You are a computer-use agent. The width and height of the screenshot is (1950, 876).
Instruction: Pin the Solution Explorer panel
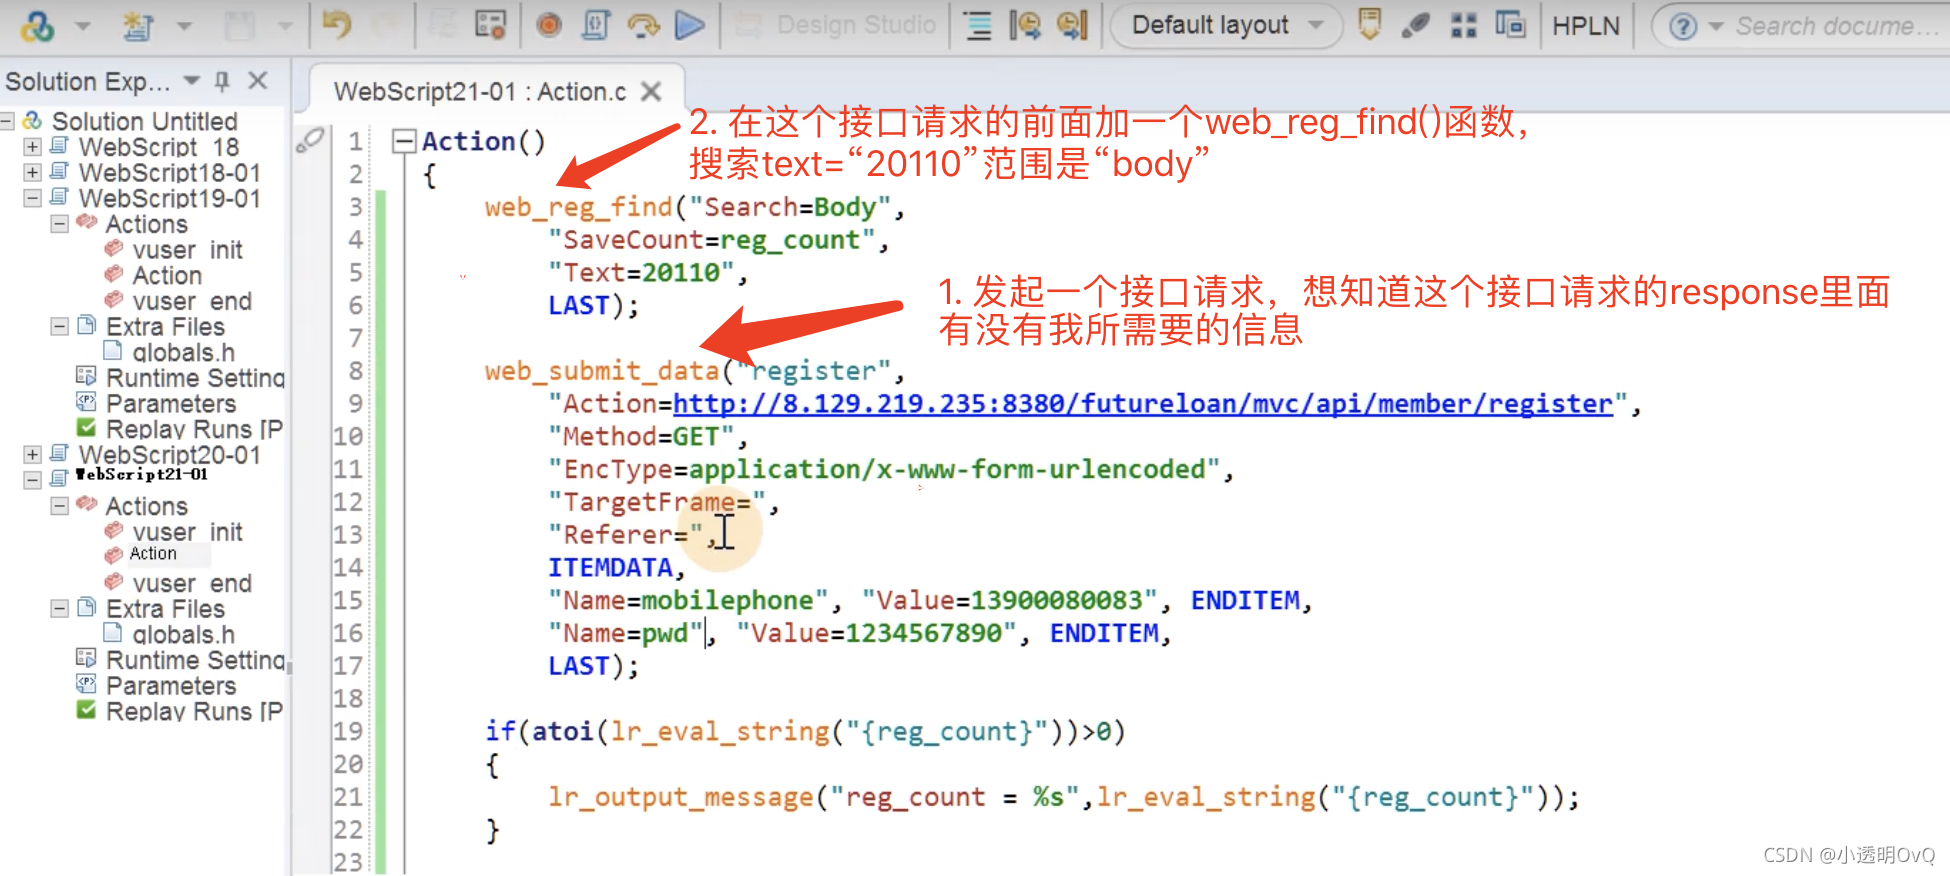click(222, 81)
